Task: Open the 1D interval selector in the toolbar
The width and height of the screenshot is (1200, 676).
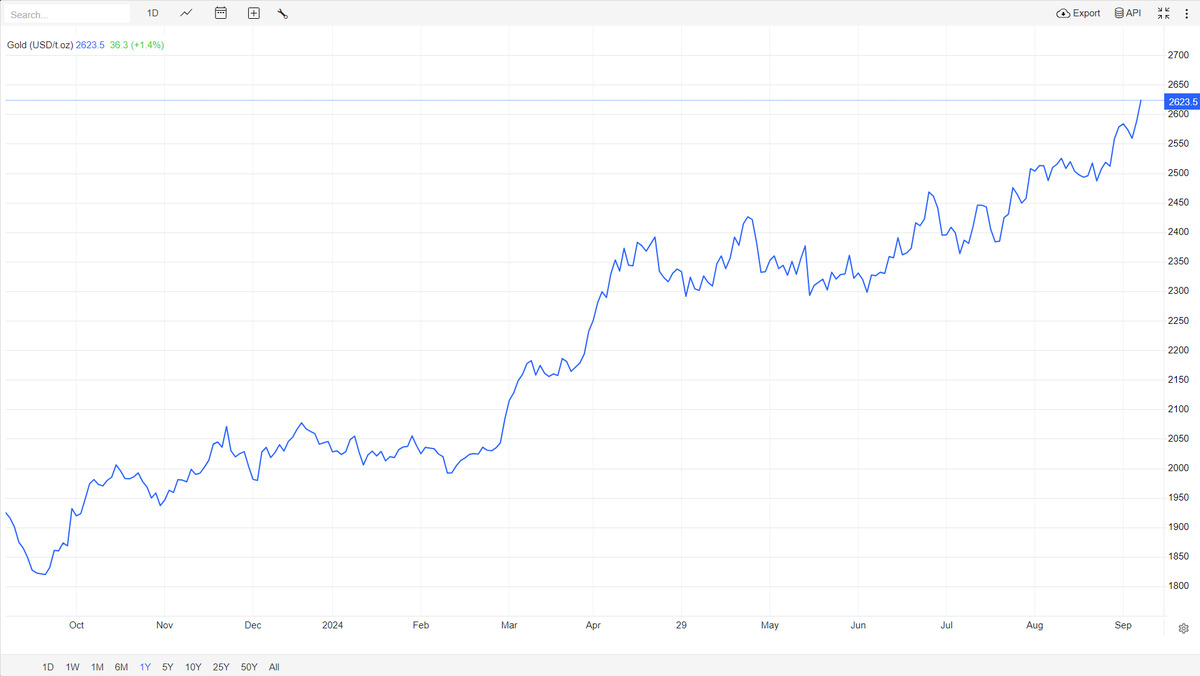Action: [153, 14]
